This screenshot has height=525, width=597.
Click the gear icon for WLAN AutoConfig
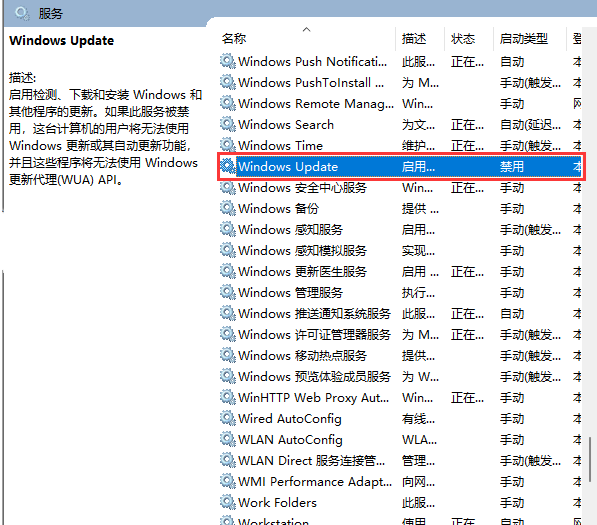pyautogui.click(x=228, y=439)
